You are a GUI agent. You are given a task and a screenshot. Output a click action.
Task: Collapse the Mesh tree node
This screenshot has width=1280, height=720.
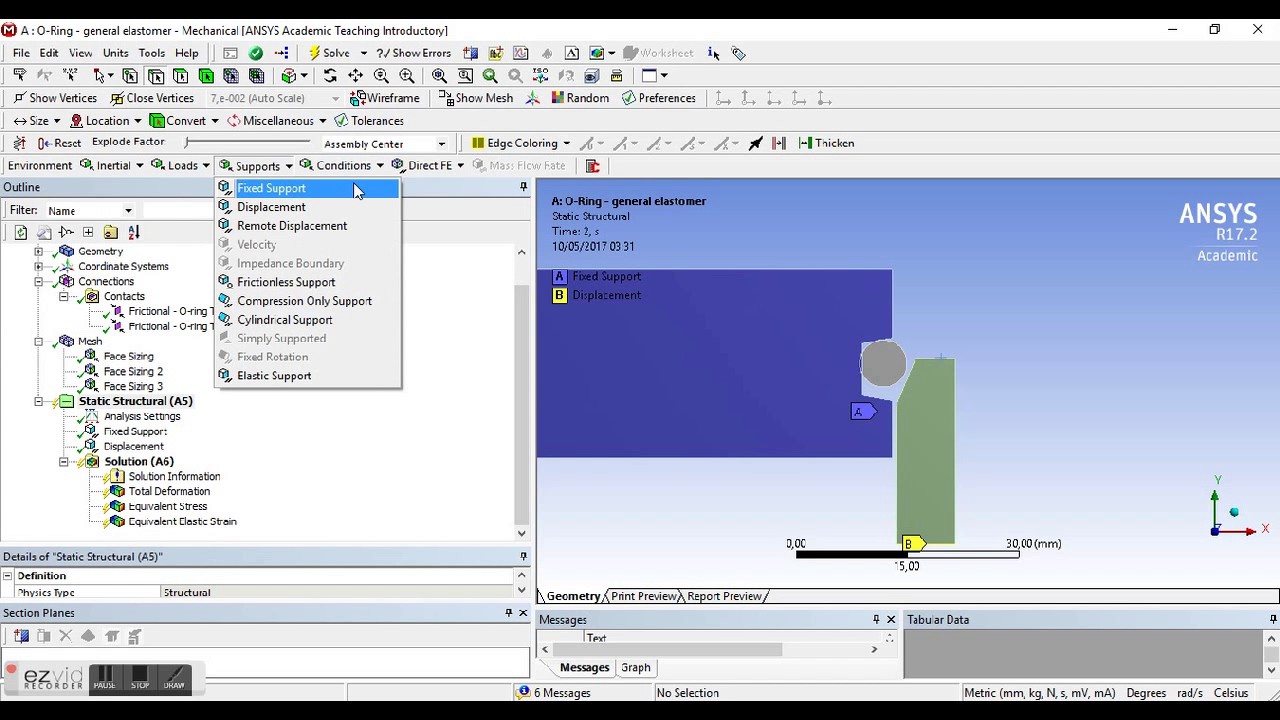39,342
